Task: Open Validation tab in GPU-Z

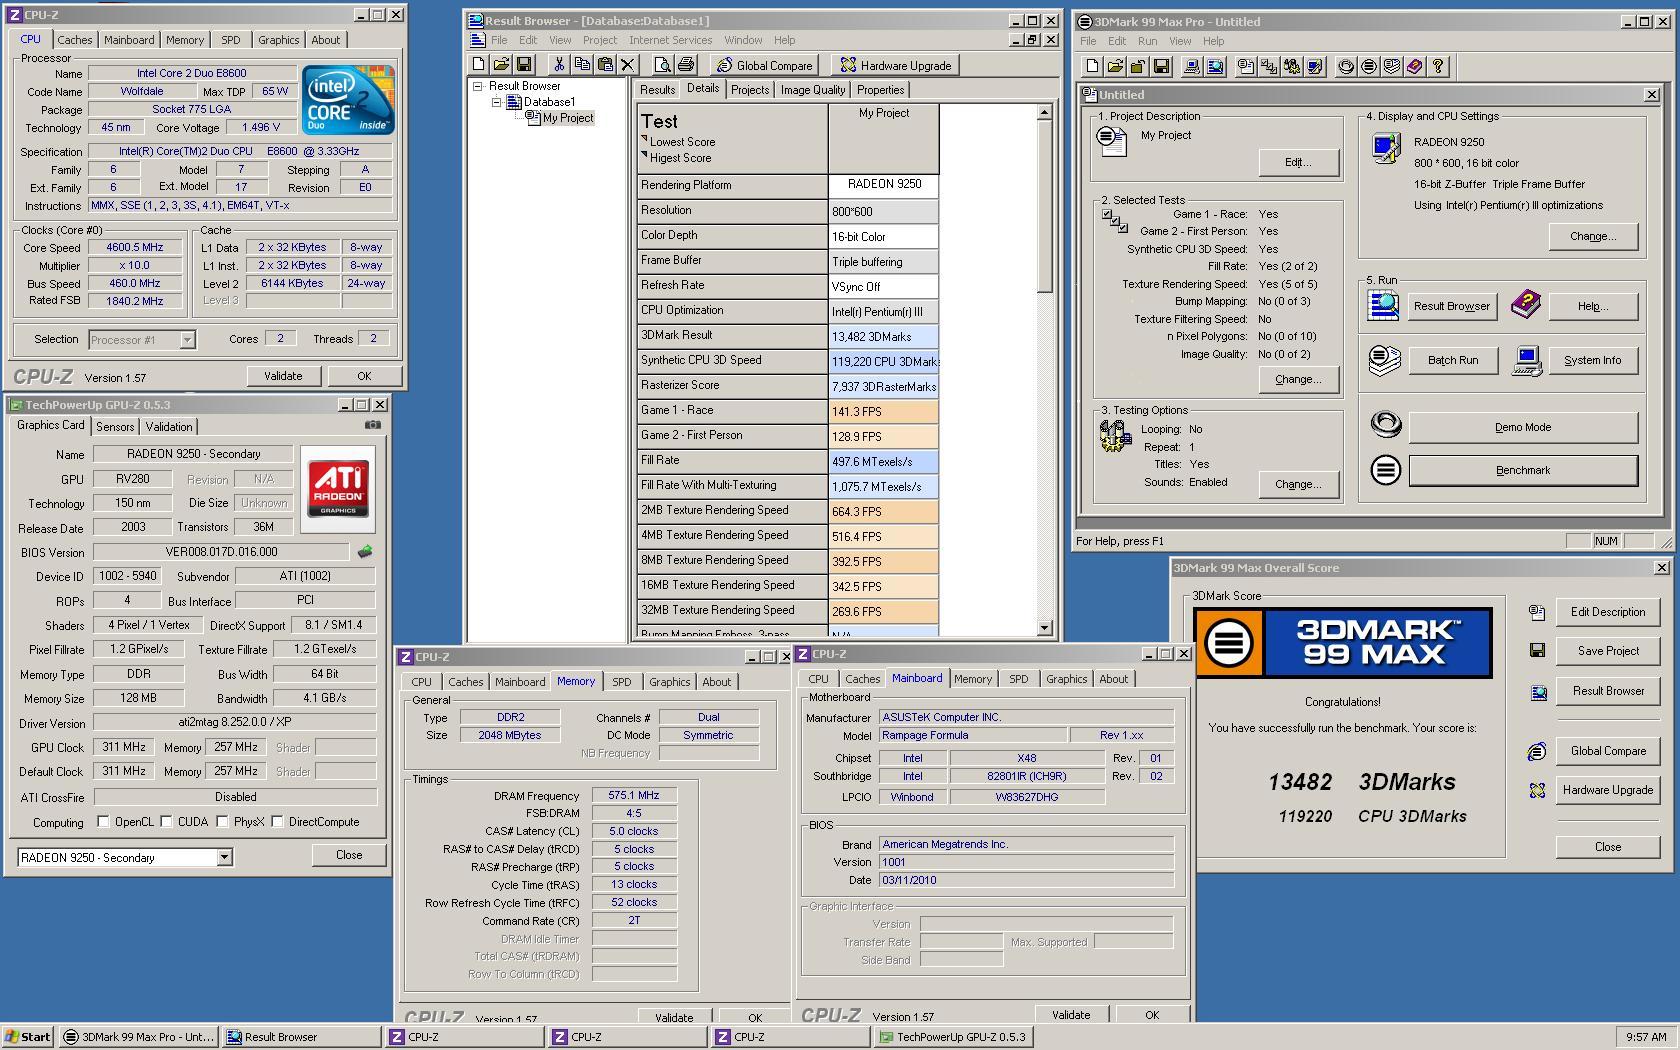Action: 169,427
